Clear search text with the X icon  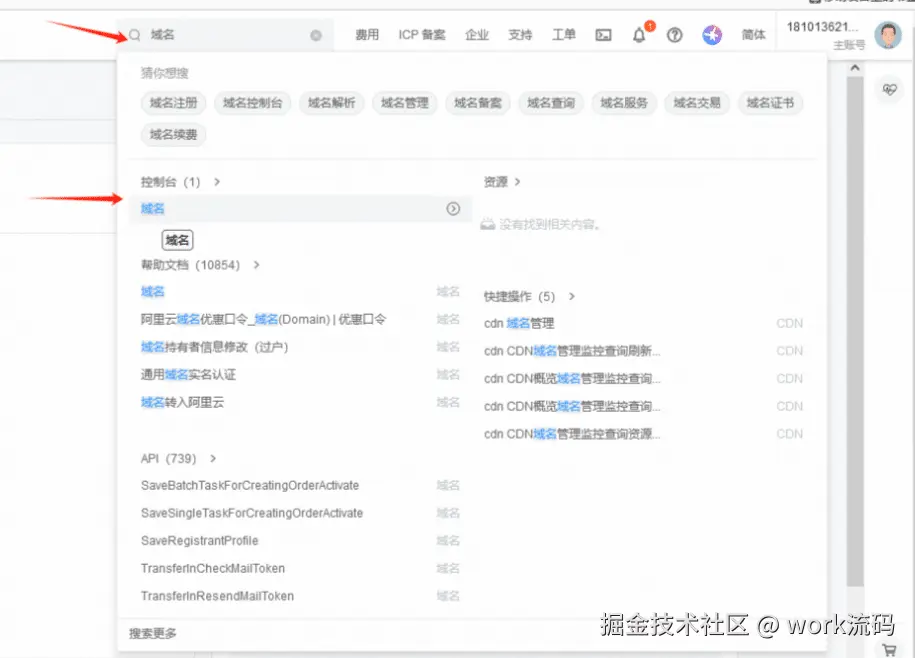click(316, 34)
